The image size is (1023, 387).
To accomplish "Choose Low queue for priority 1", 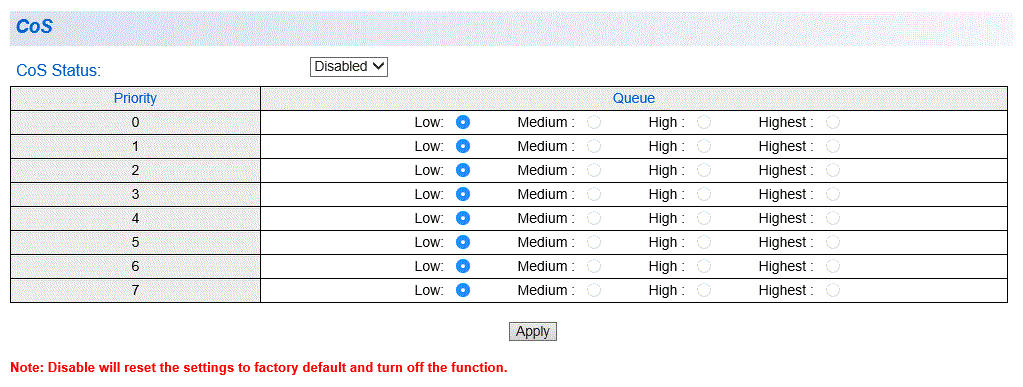I will (x=463, y=146).
